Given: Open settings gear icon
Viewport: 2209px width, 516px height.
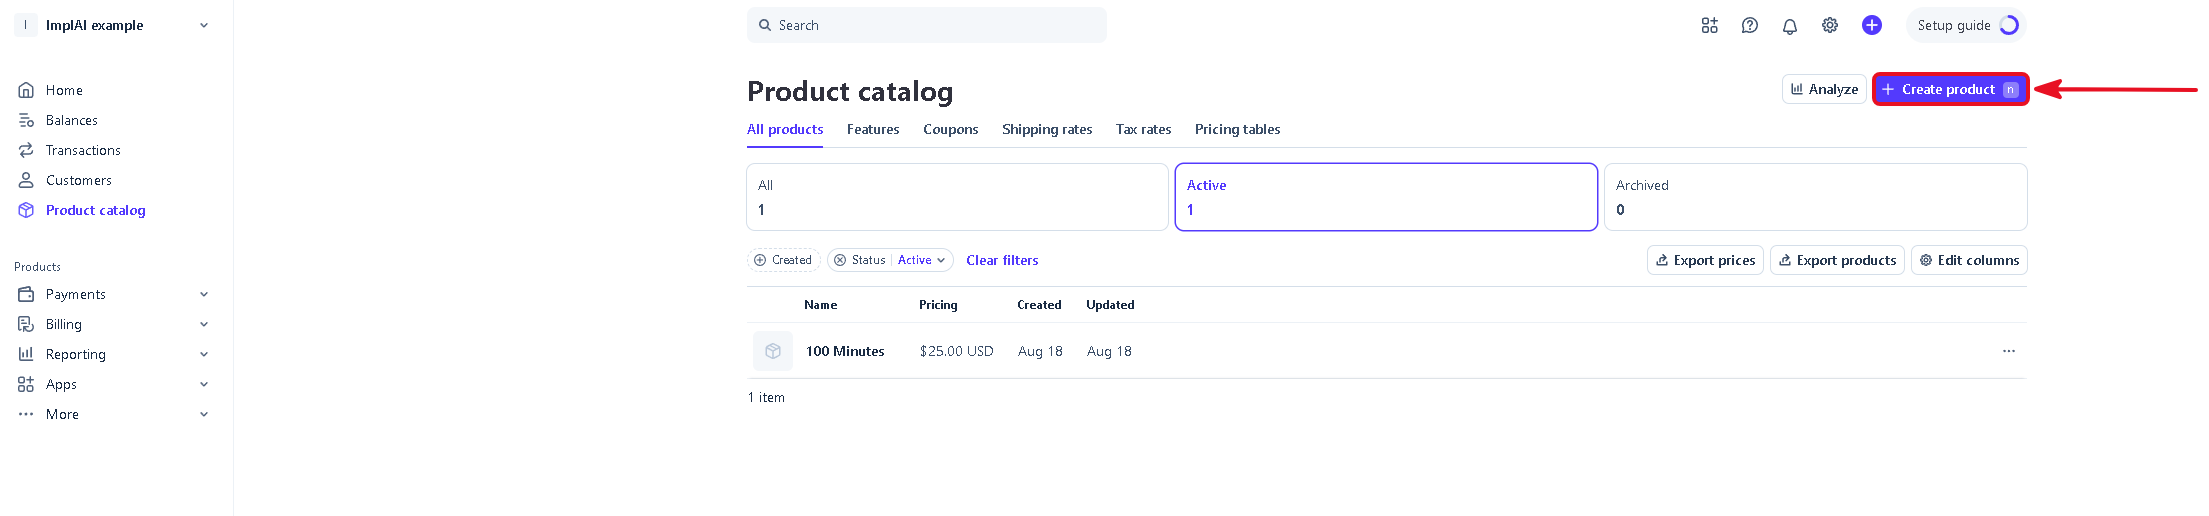Looking at the screenshot, I should pyautogui.click(x=1829, y=26).
